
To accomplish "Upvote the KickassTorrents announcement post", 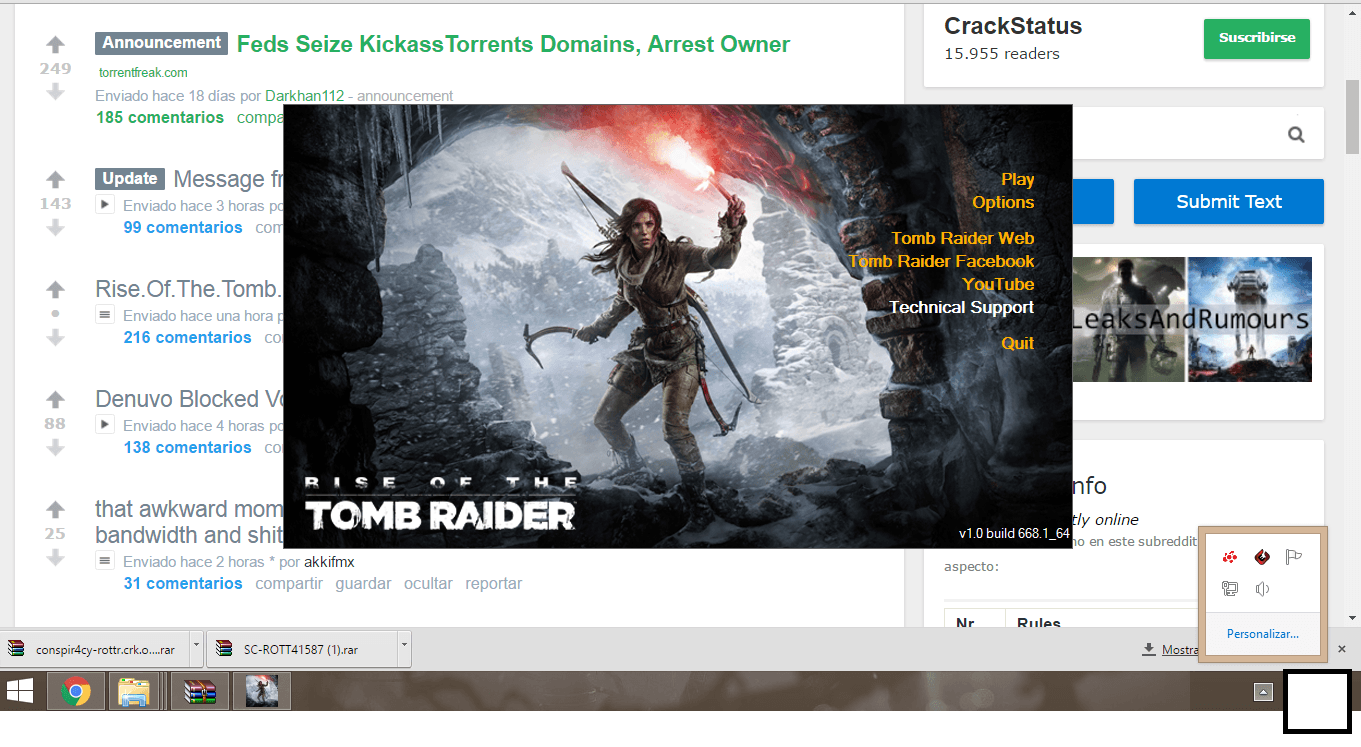I will (55, 45).
